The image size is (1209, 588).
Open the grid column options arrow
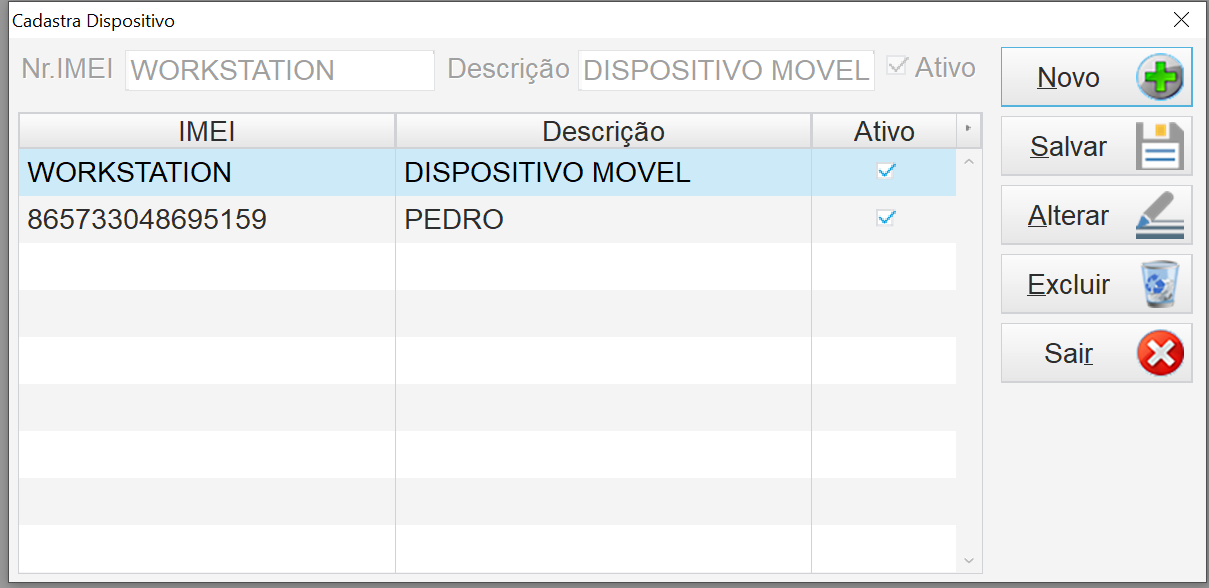point(968,129)
